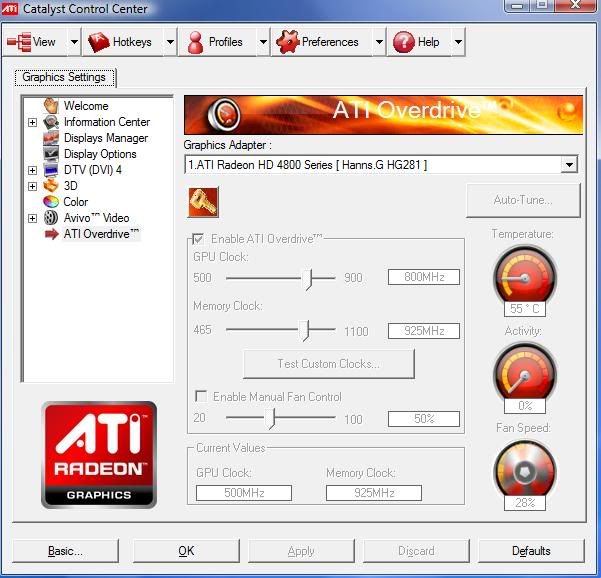Click the Information Center icon
The width and height of the screenshot is (601, 578).
coord(51,122)
